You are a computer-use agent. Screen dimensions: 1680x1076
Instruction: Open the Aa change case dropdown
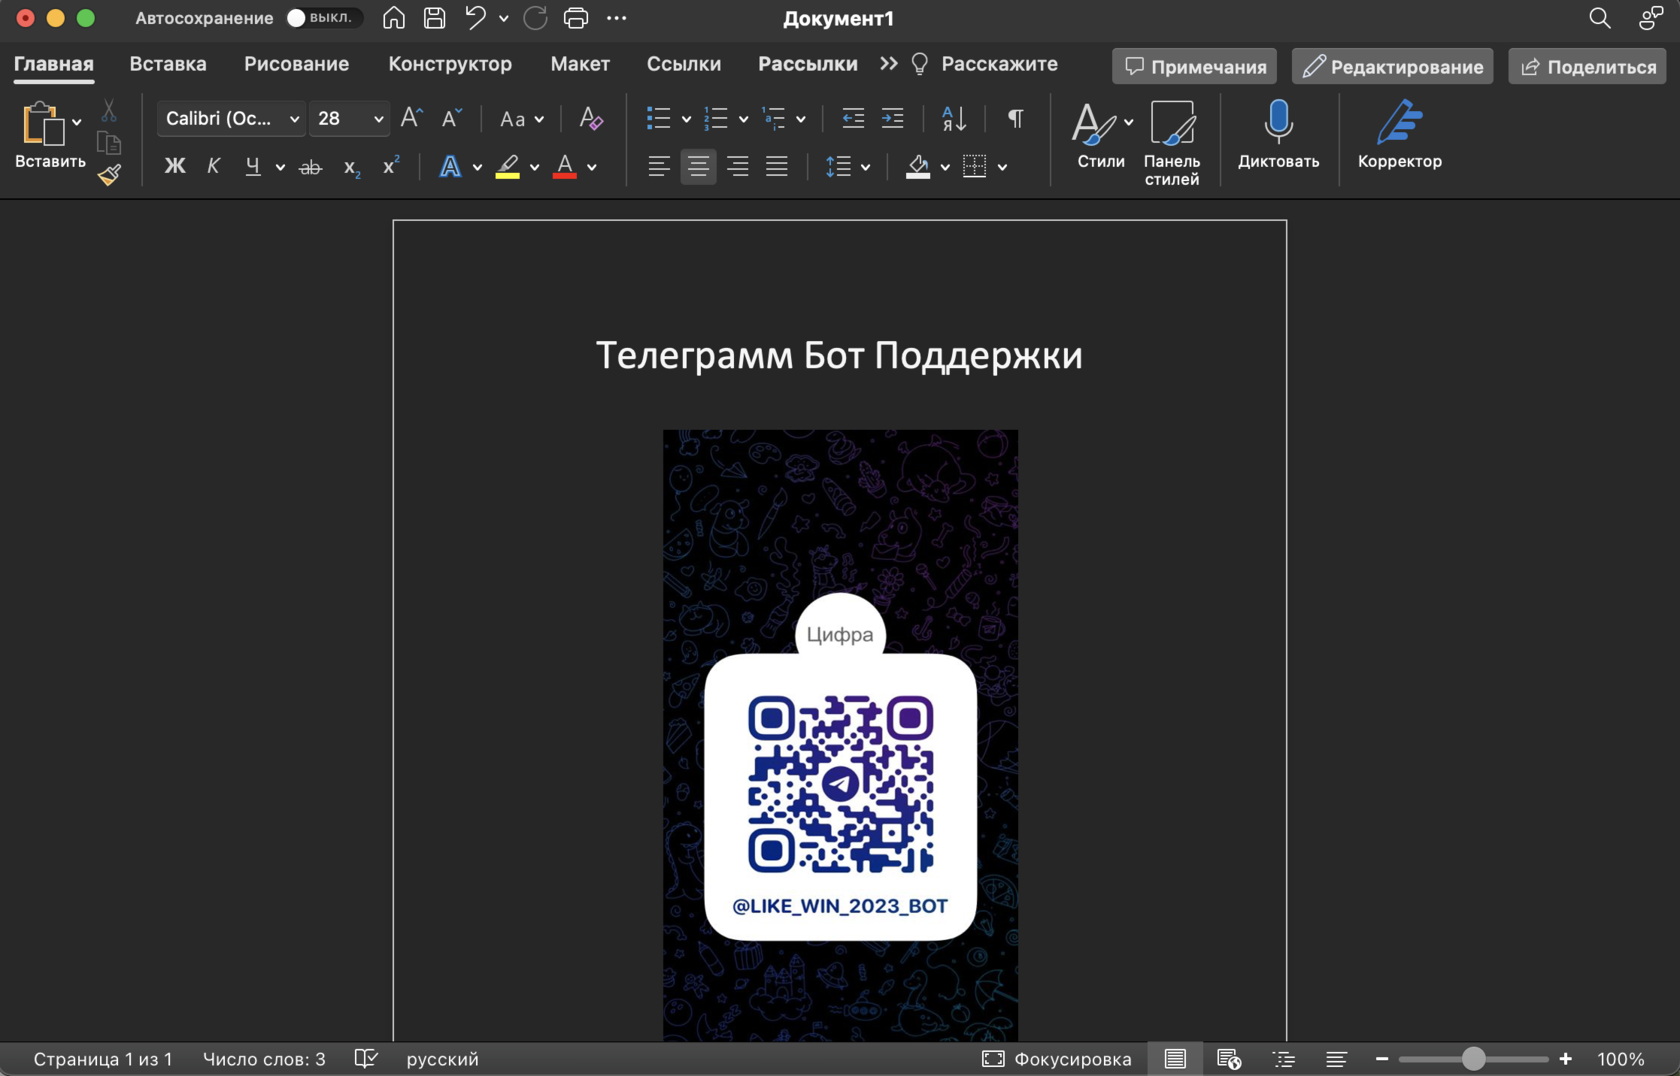522,119
